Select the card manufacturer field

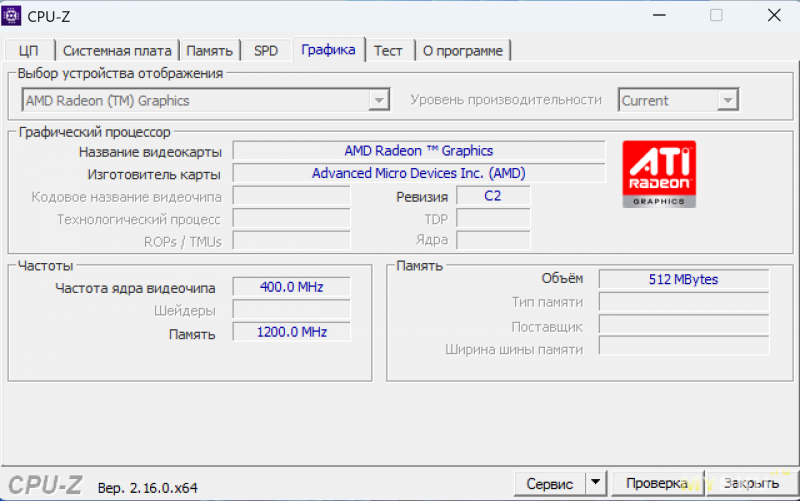coord(418,173)
